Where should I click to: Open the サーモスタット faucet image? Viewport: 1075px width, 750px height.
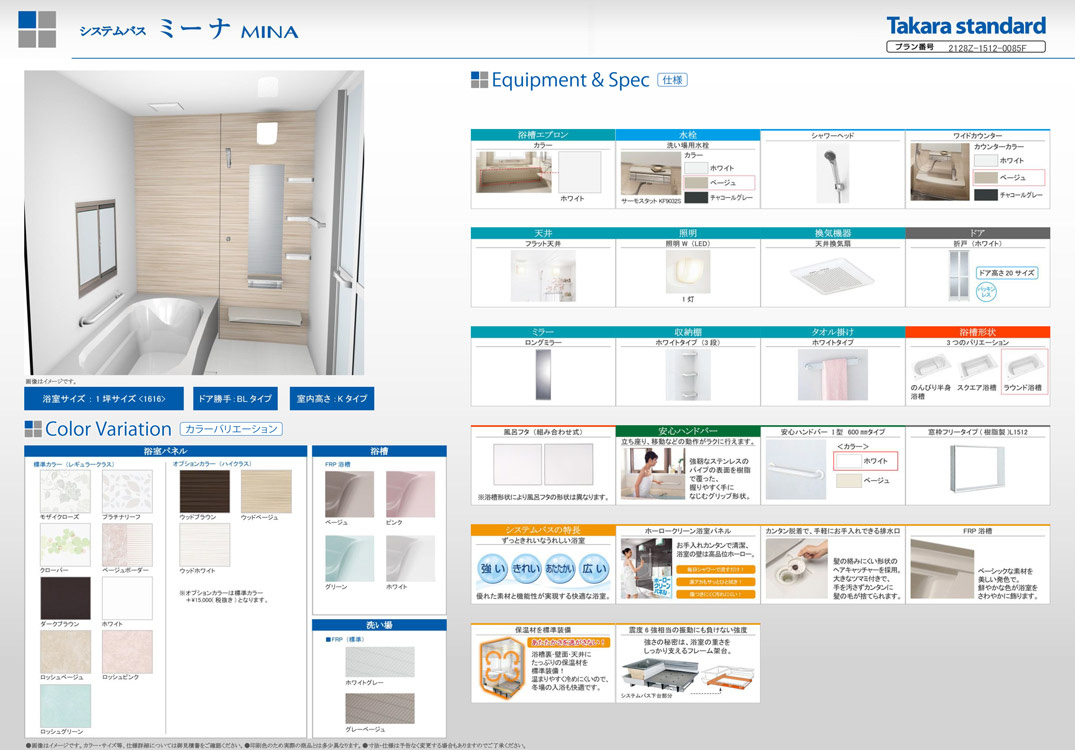point(651,173)
